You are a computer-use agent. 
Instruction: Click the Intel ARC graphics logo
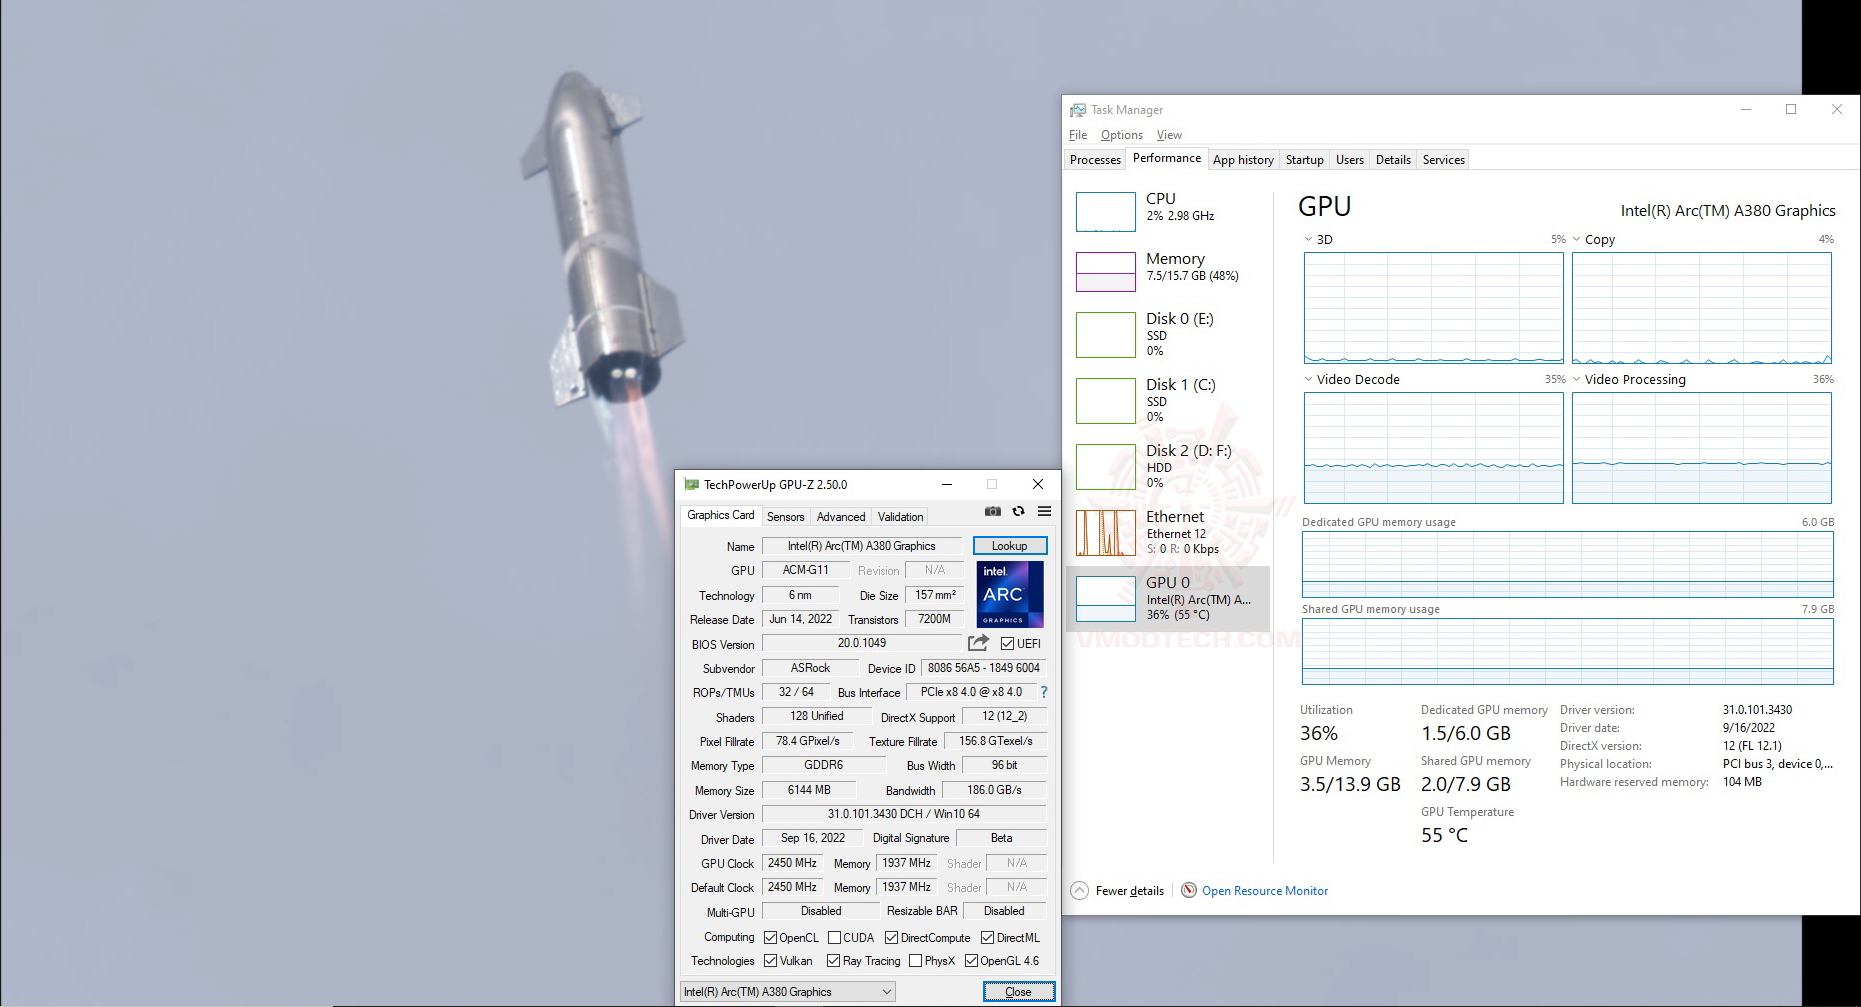tap(1010, 594)
